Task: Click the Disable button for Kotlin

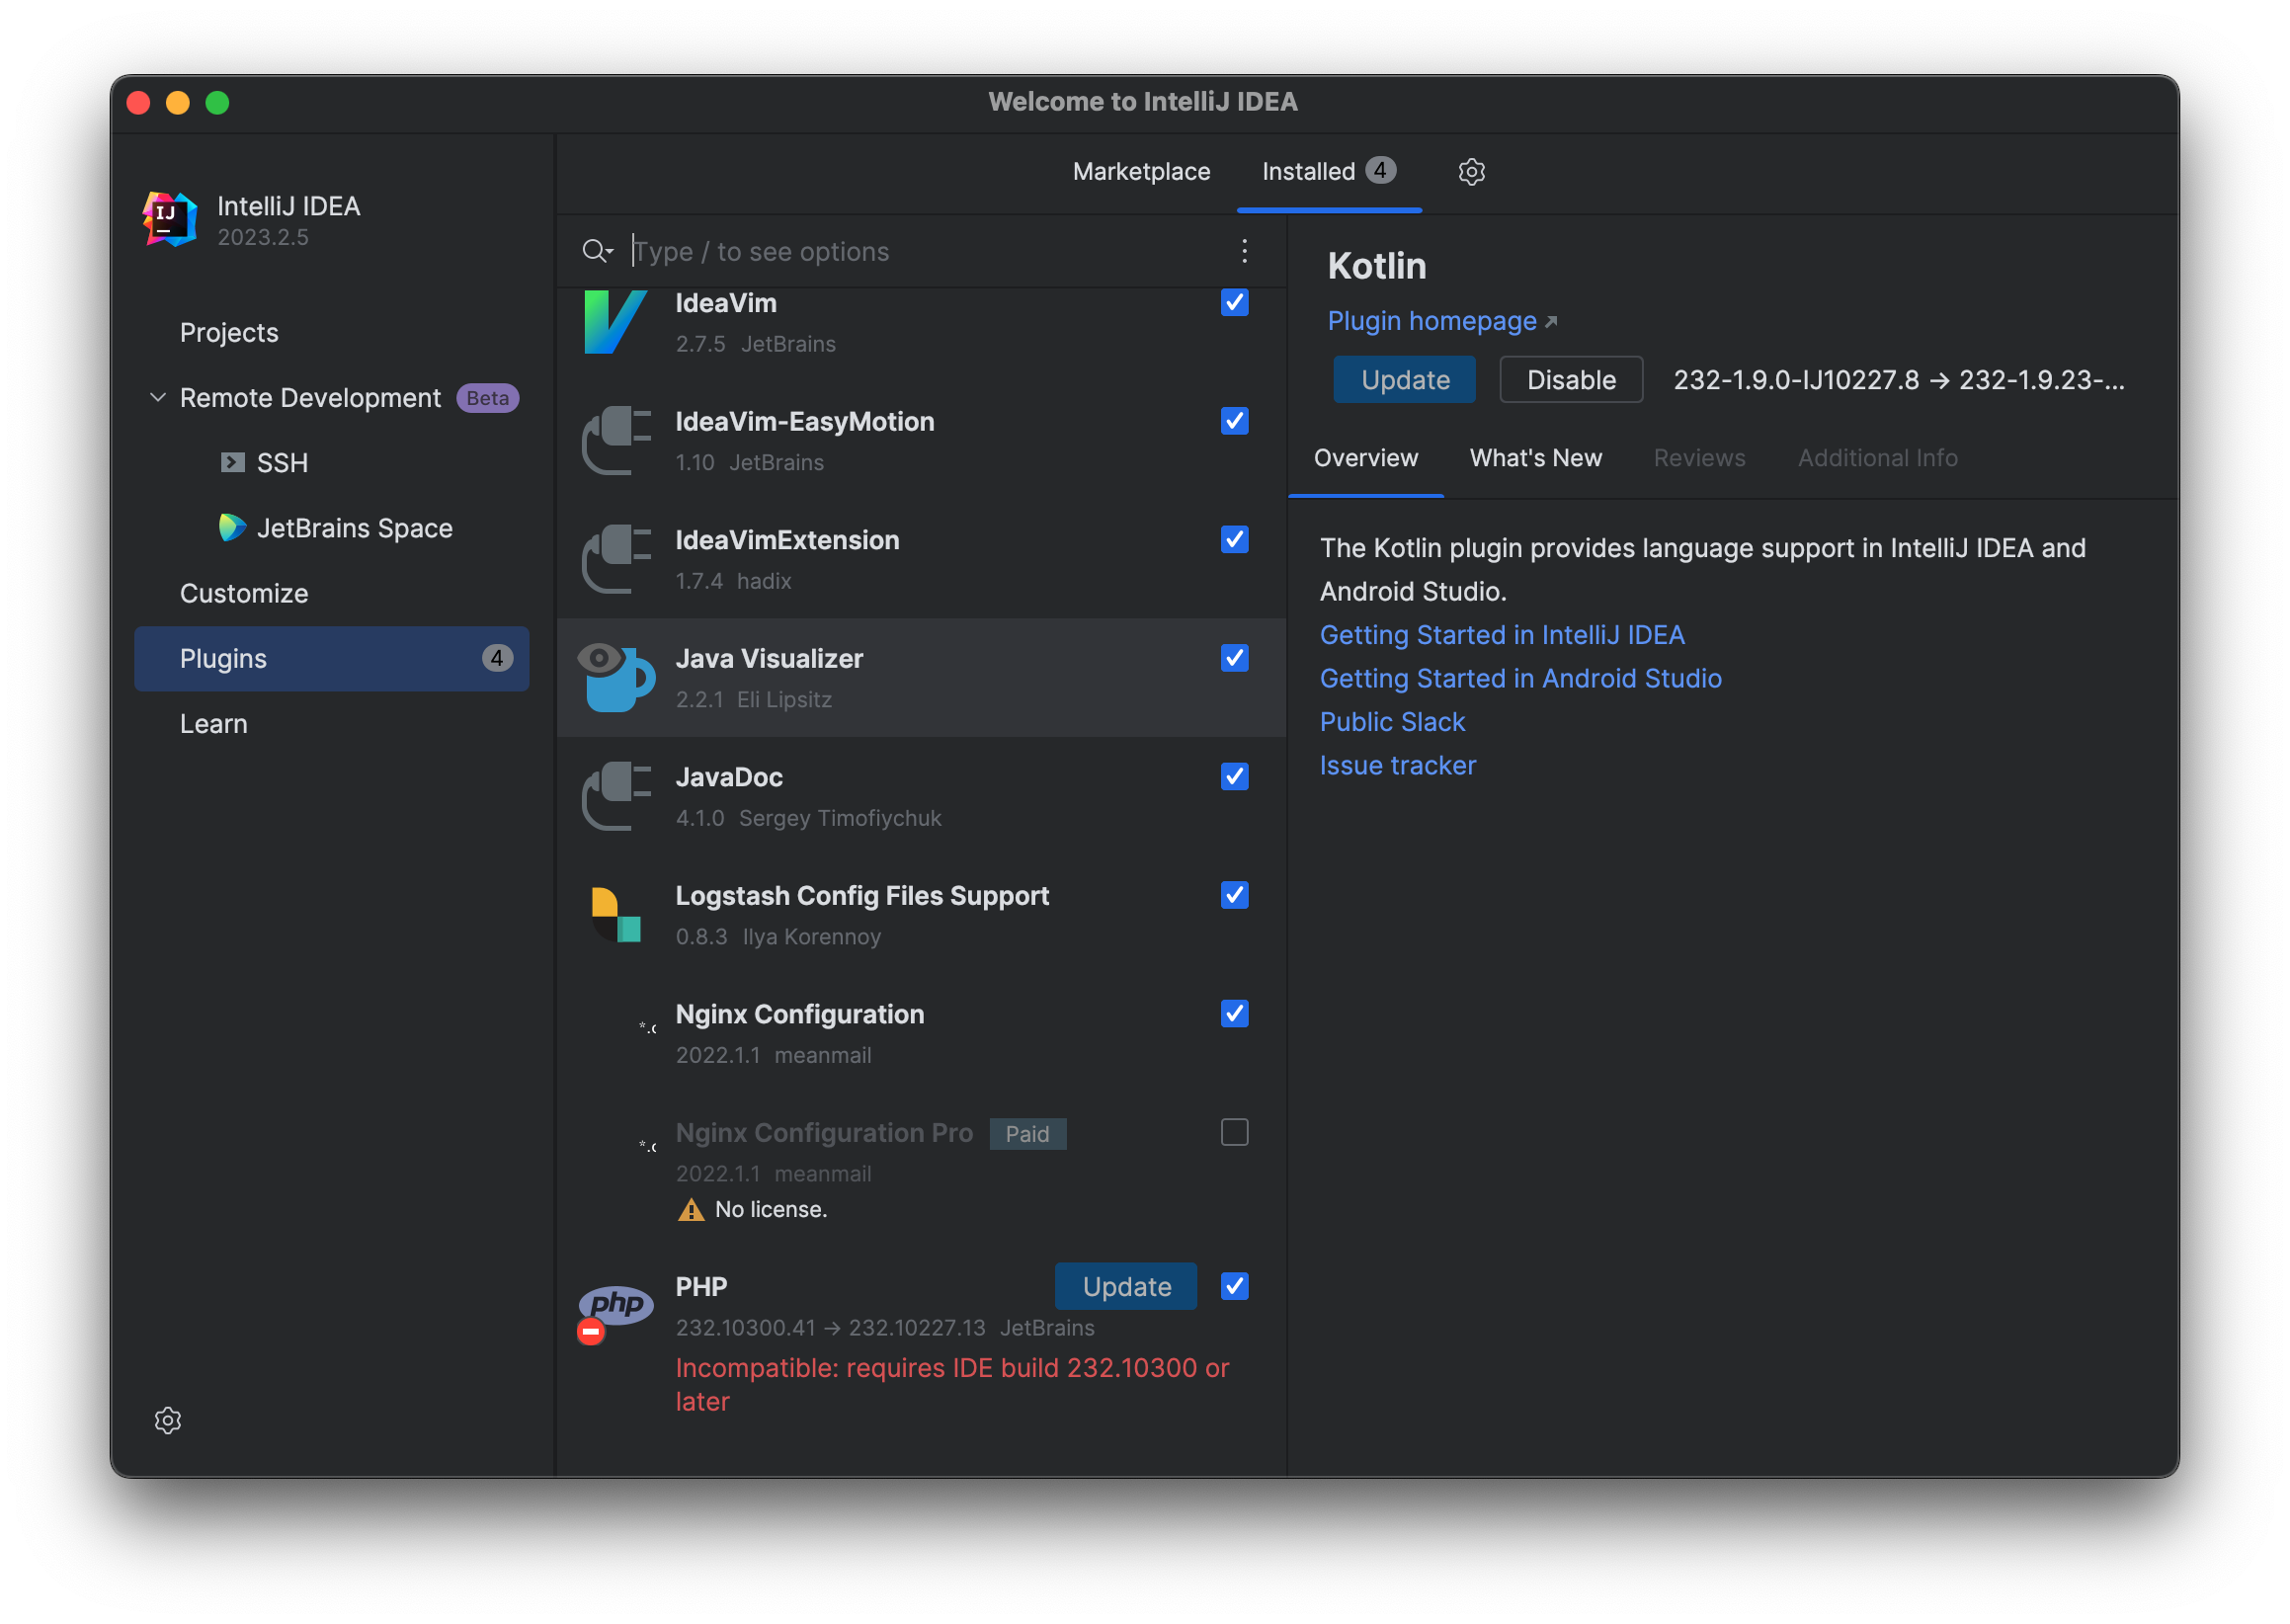Action: [1571, 380]
